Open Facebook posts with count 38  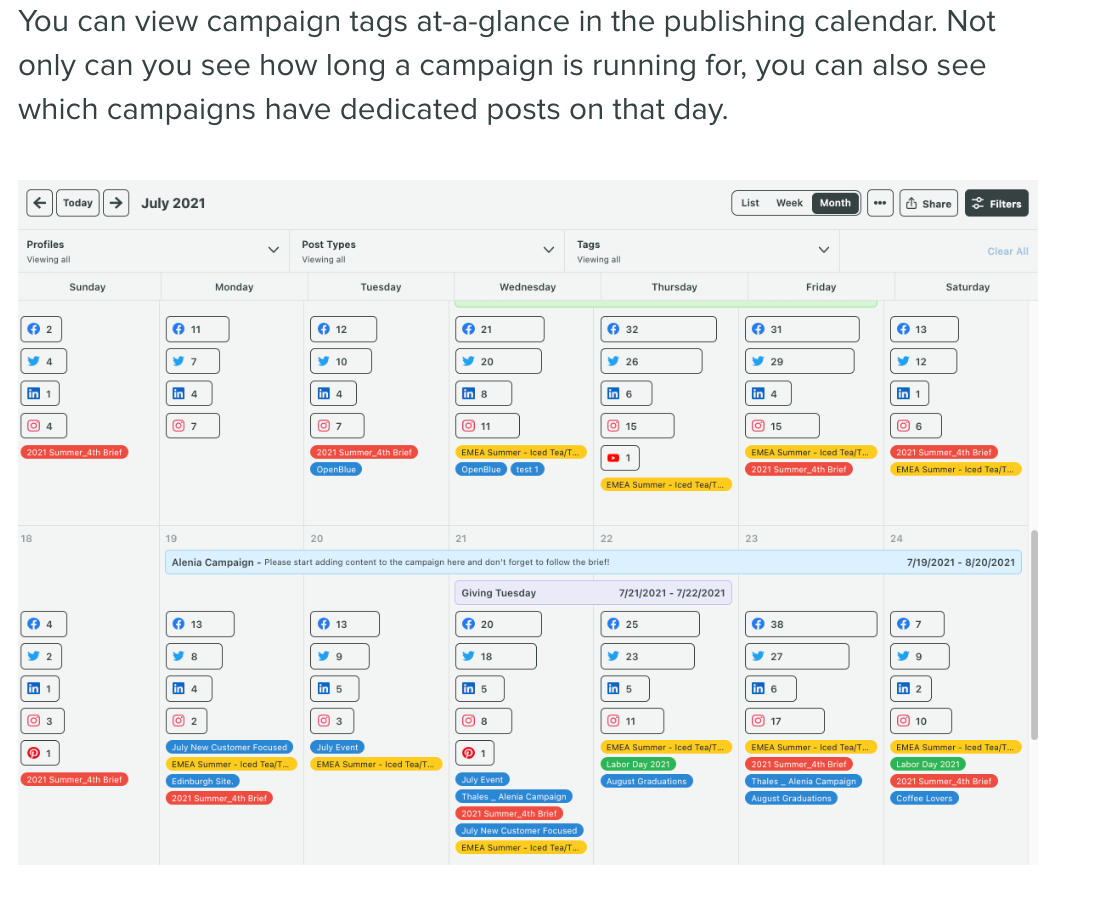(812, 624)
